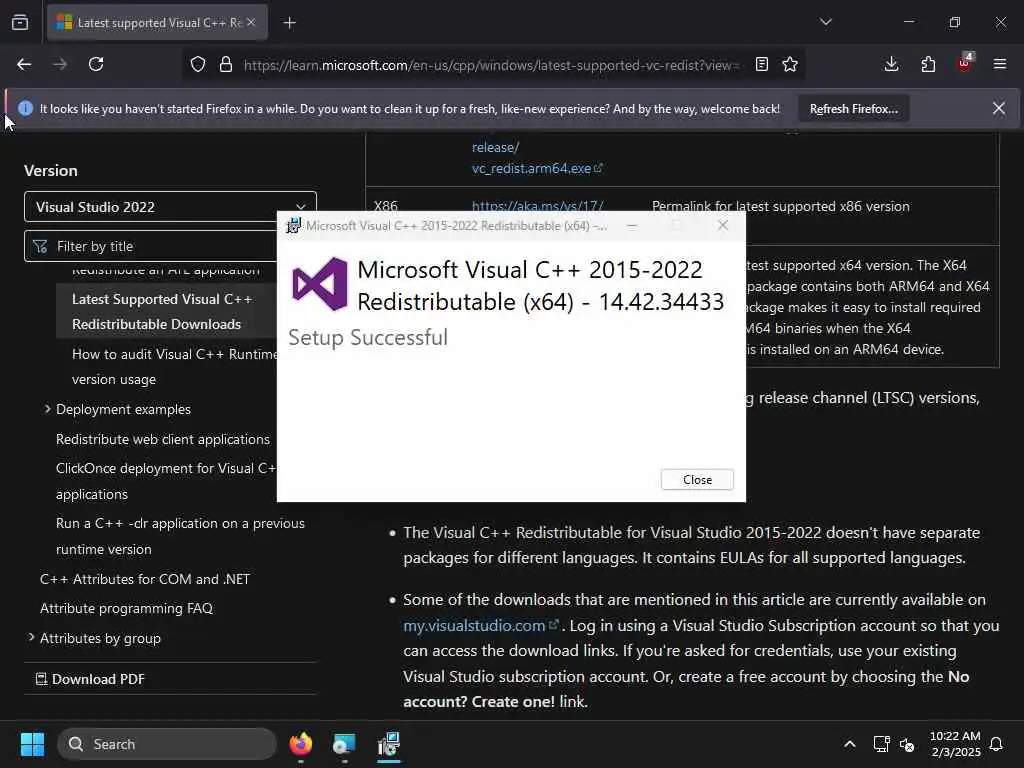Dismiss the Firefox refresh notification bar

pos(999,108)
